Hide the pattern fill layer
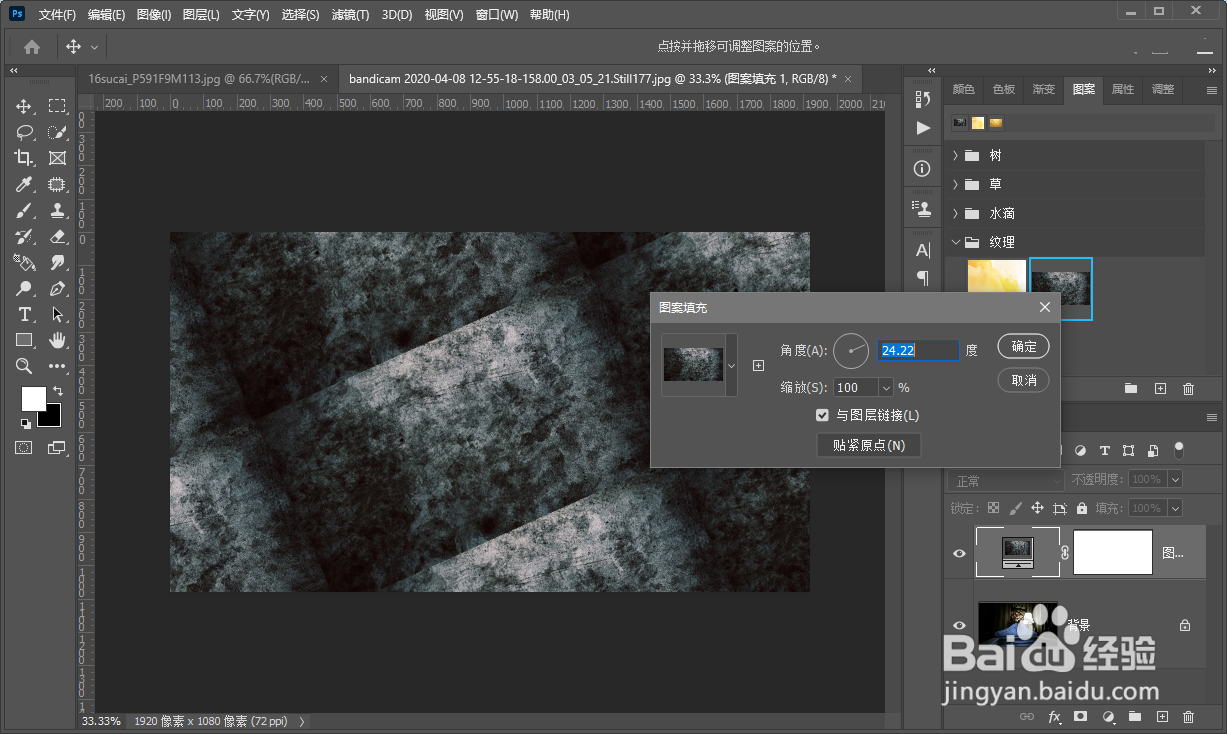This screenshot has height=734, width=1227. coord(960,553)
